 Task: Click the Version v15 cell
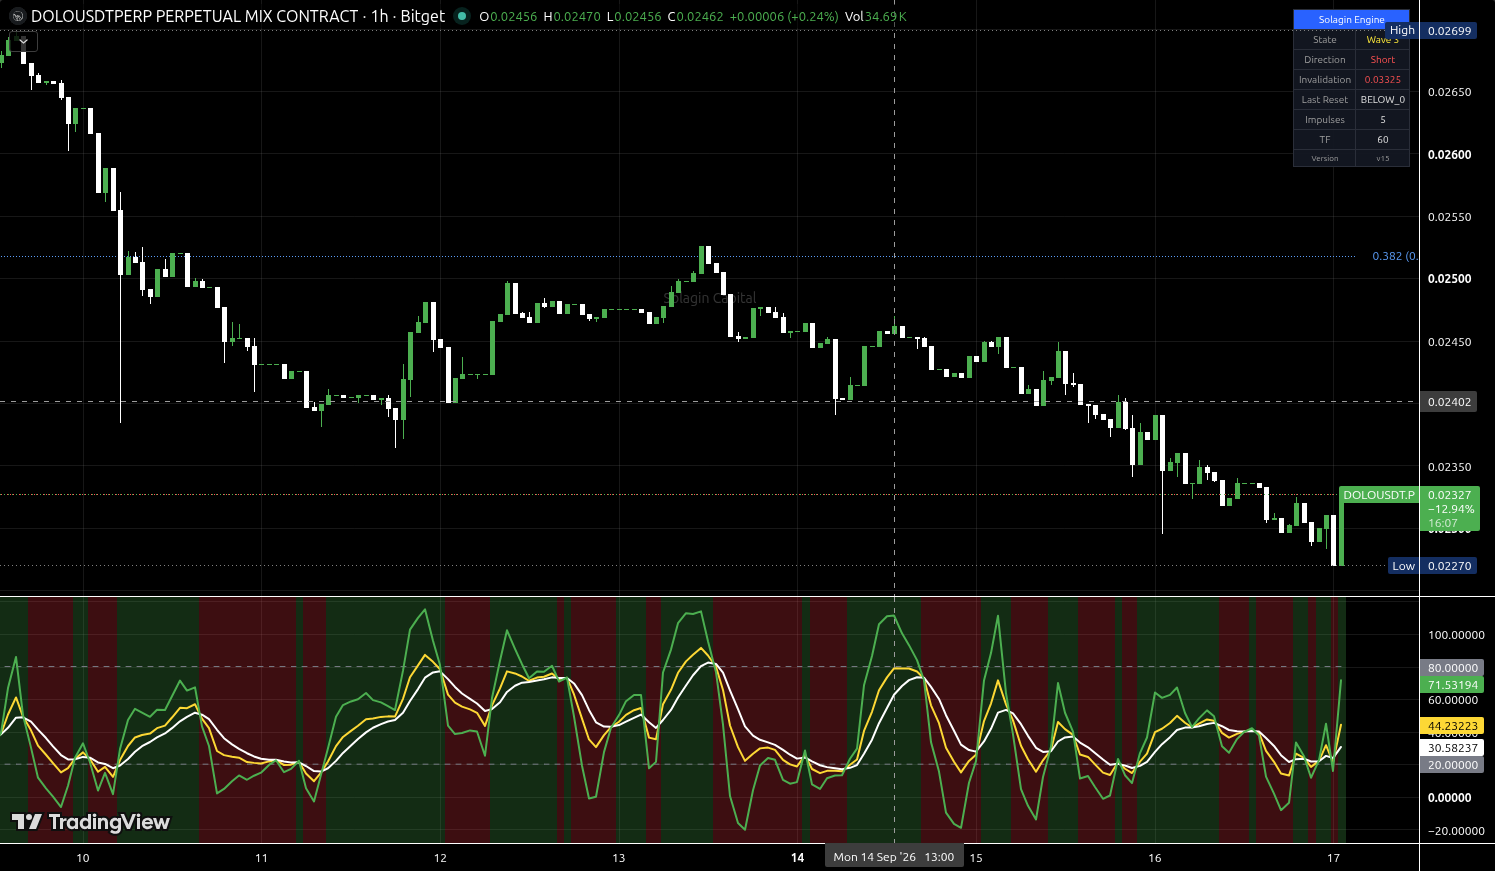click(x=1382, y=158)
